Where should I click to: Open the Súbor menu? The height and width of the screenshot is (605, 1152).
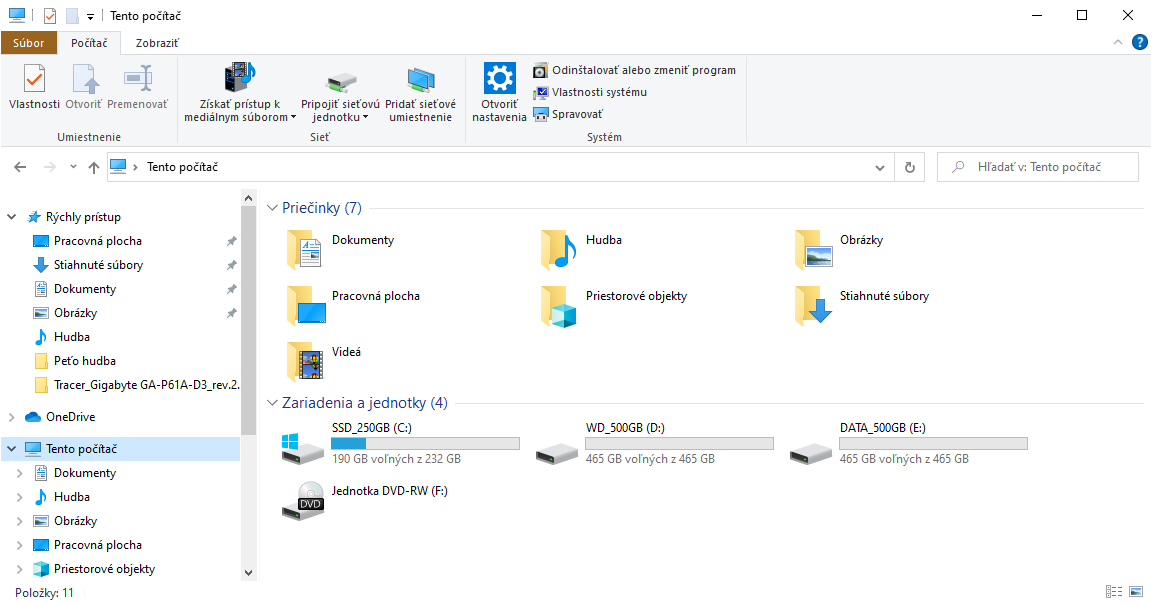[29, 43]
